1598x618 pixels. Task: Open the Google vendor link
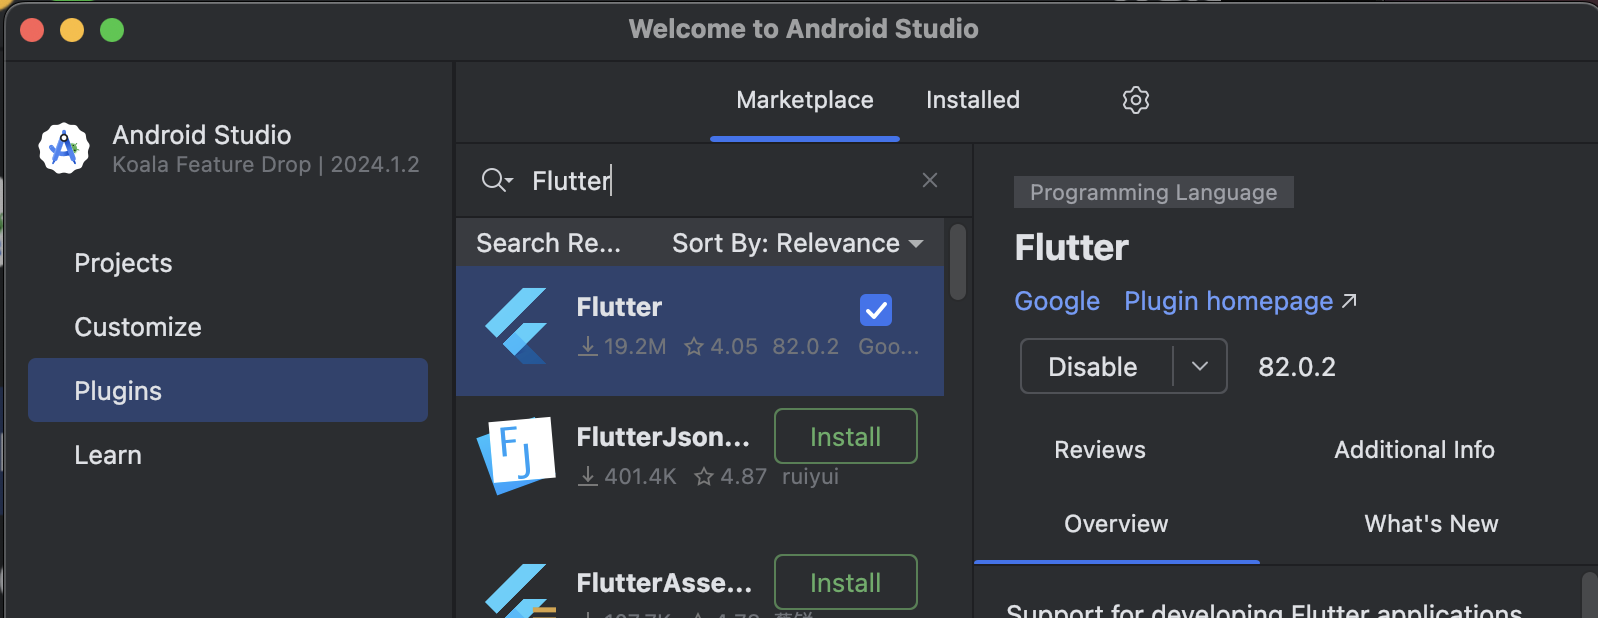1057,301
